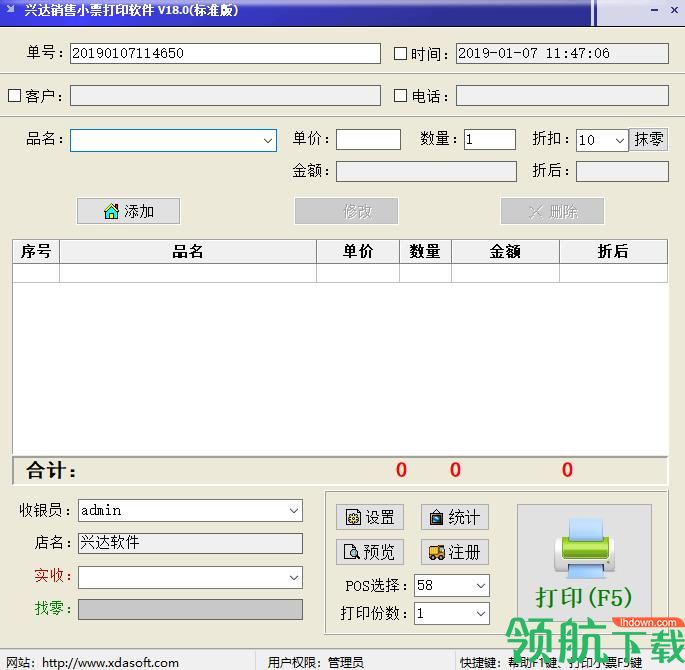Click the website http://www.xdasoft.com text
The width and height of the screenshot is (685, 670).
pos(110,663)
